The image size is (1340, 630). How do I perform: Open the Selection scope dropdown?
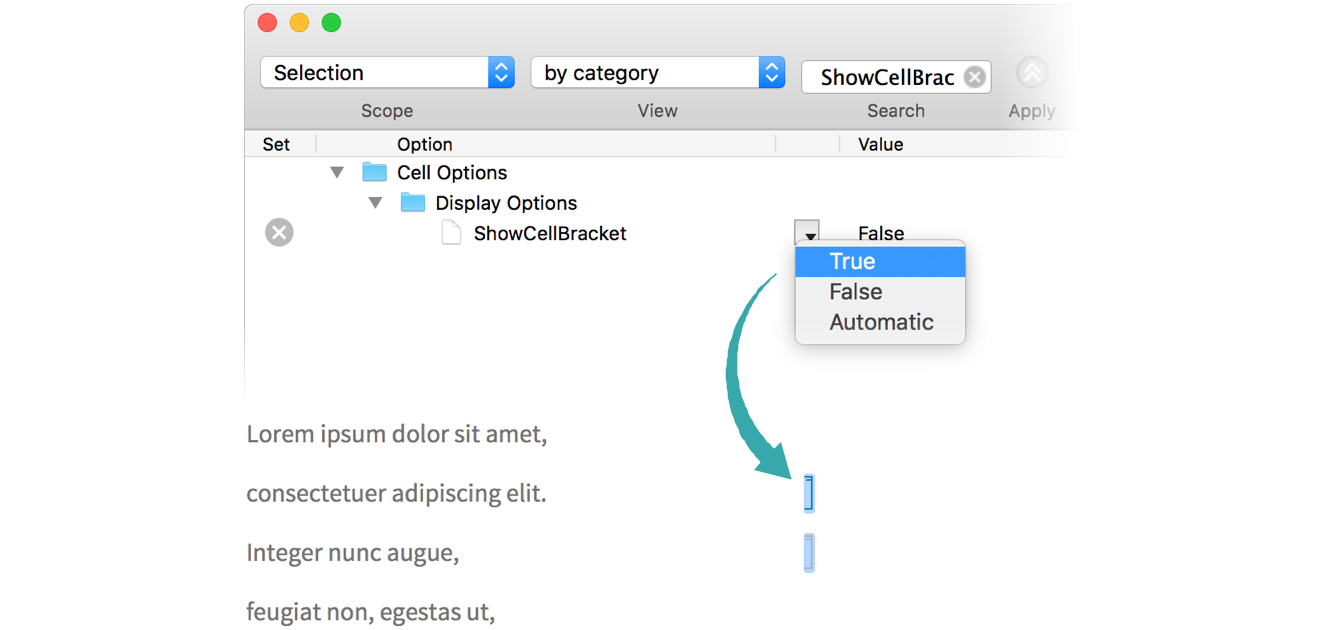pos(387,73)
